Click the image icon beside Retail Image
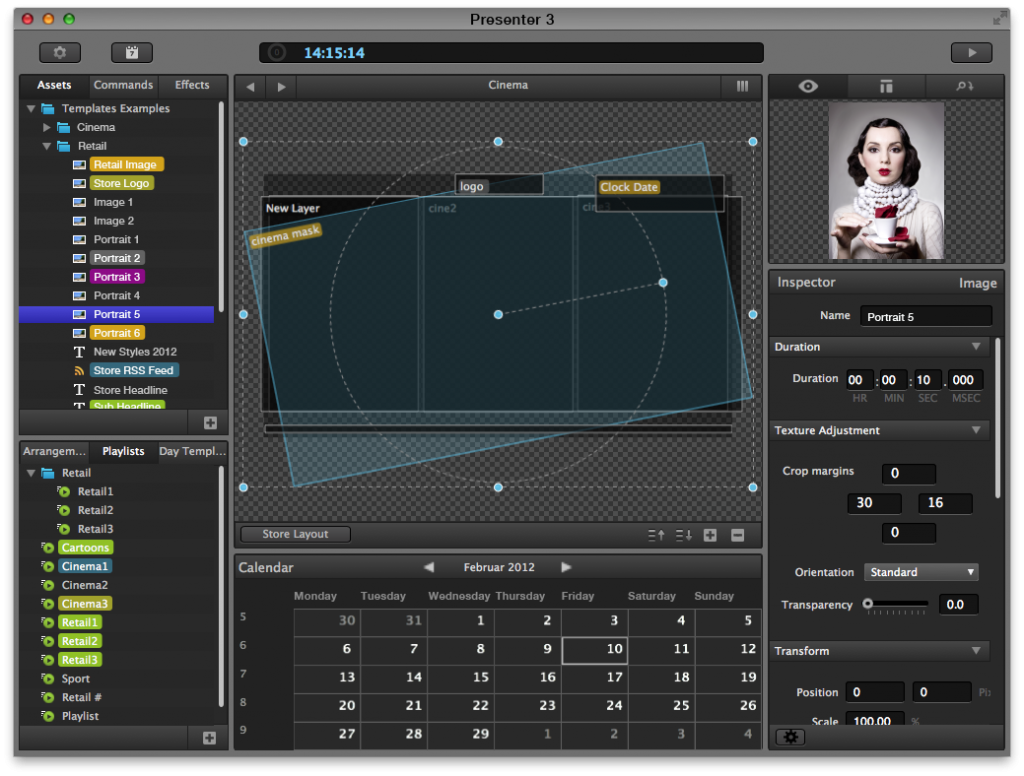The height and width of the screenshot is (776, 1024). click(x=79, y=165)
